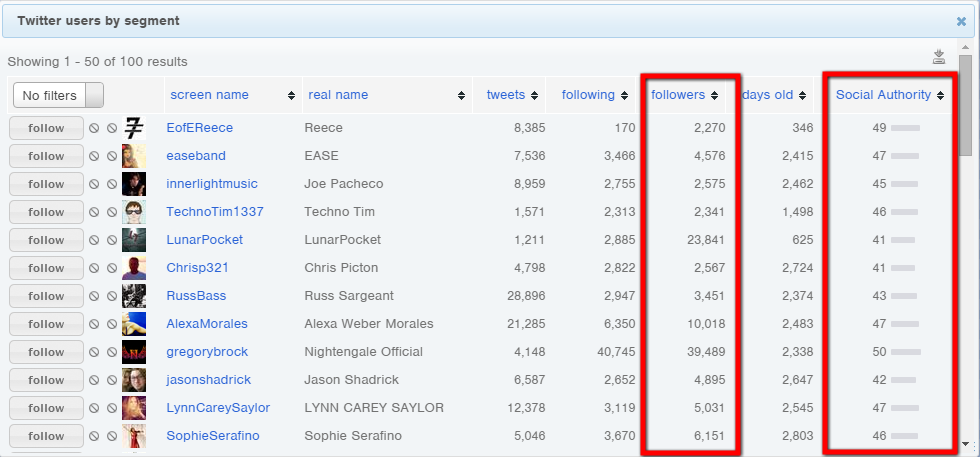The image size is (980, 457).
Task: Click block icon next to innerlightmusic follow button
Action: (94, 184)
